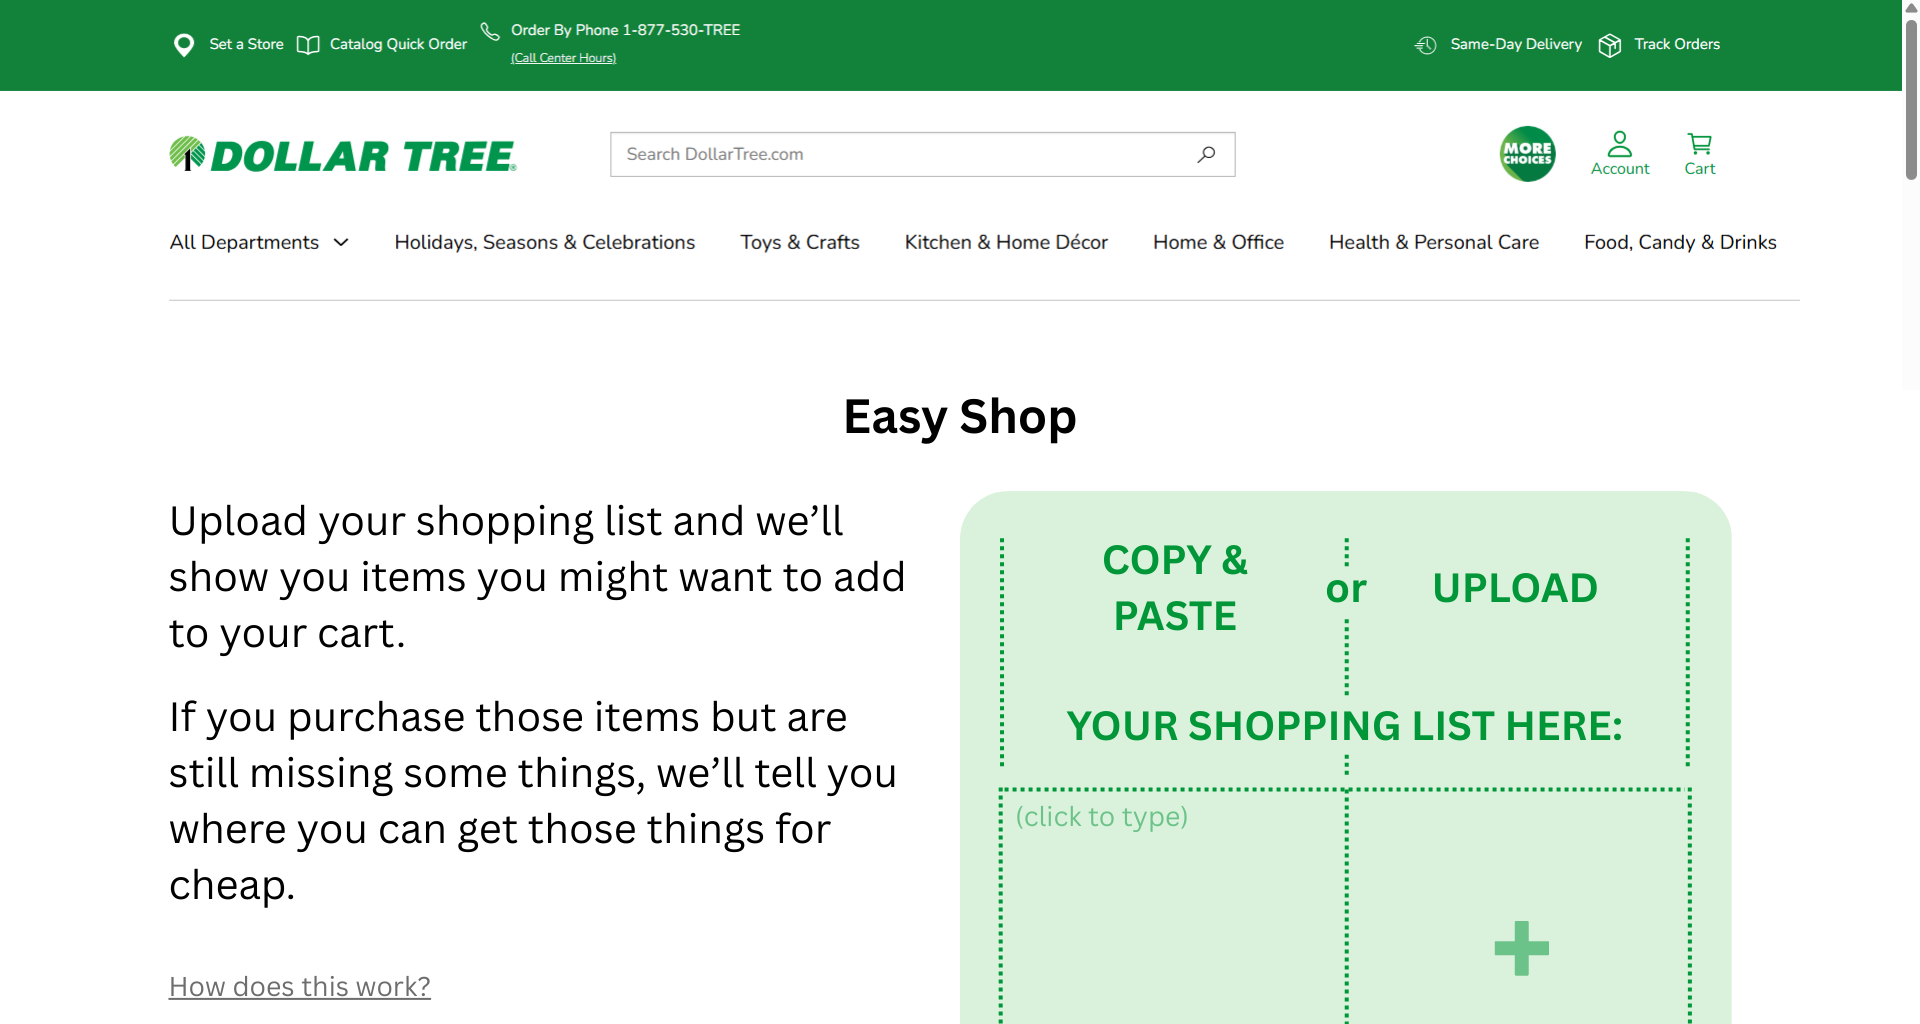This screenshot has width=1920, height=1024.
Task: Click the All Departments label
Action: click(244, 242)
